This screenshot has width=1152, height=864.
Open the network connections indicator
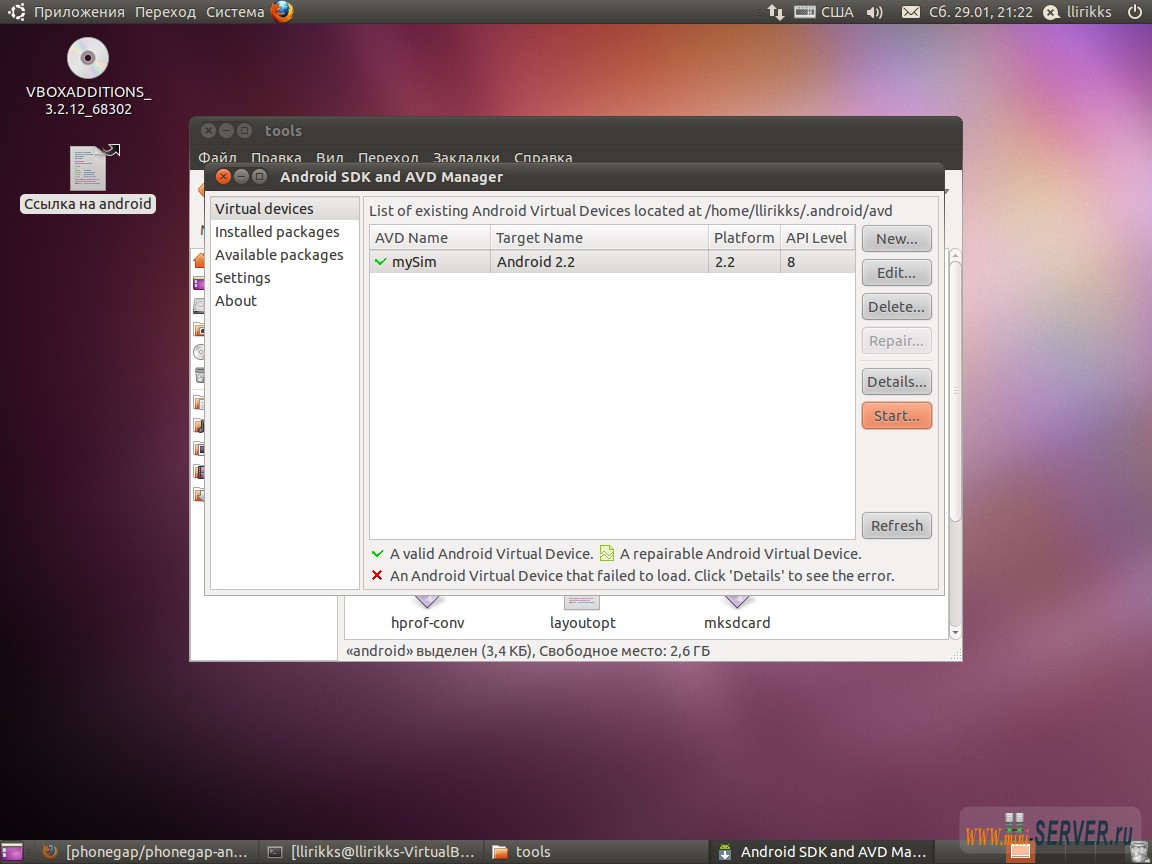[x=775, y=12]
